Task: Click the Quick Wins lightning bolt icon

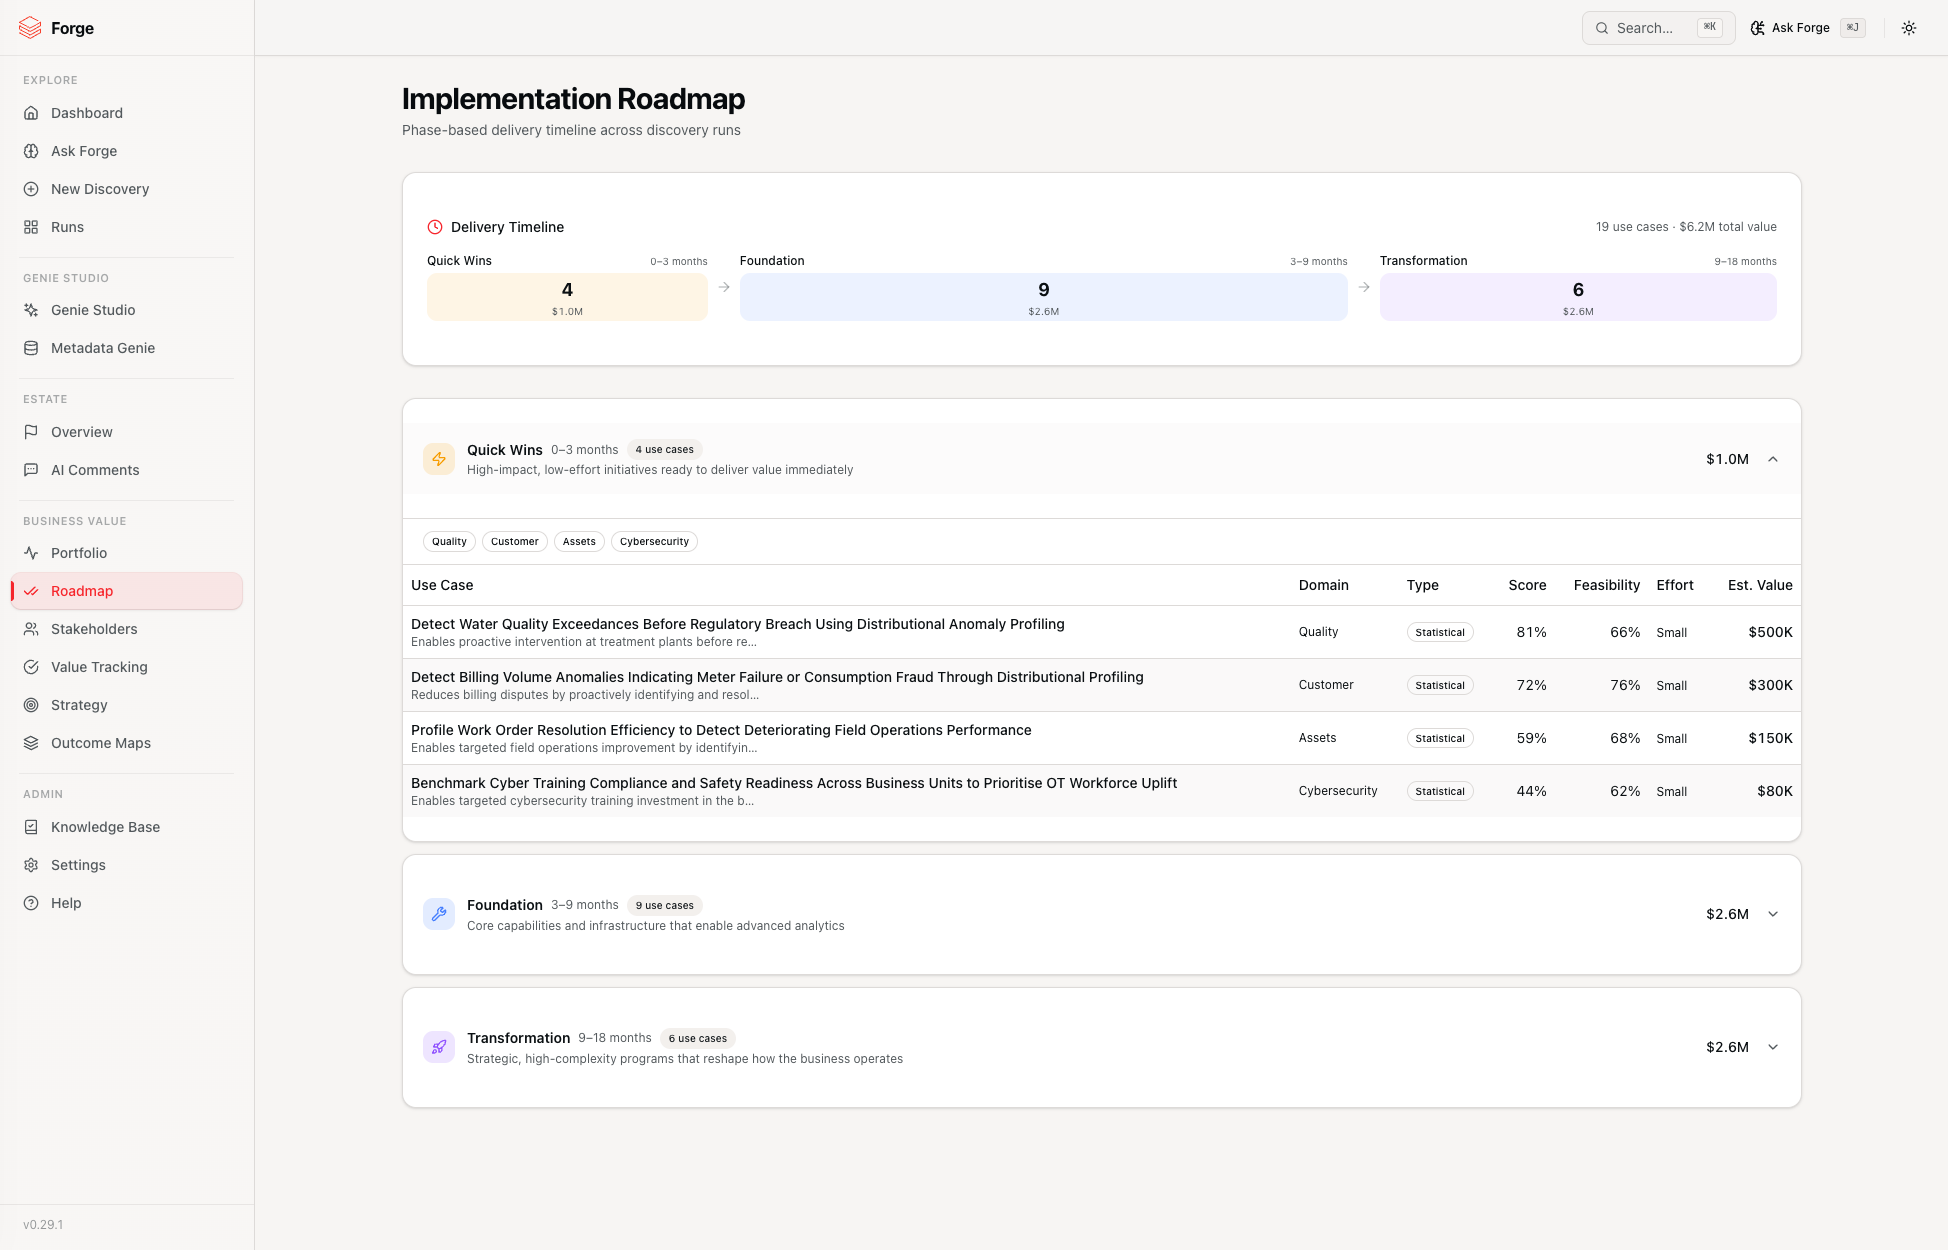Action: tap(439, 459)
